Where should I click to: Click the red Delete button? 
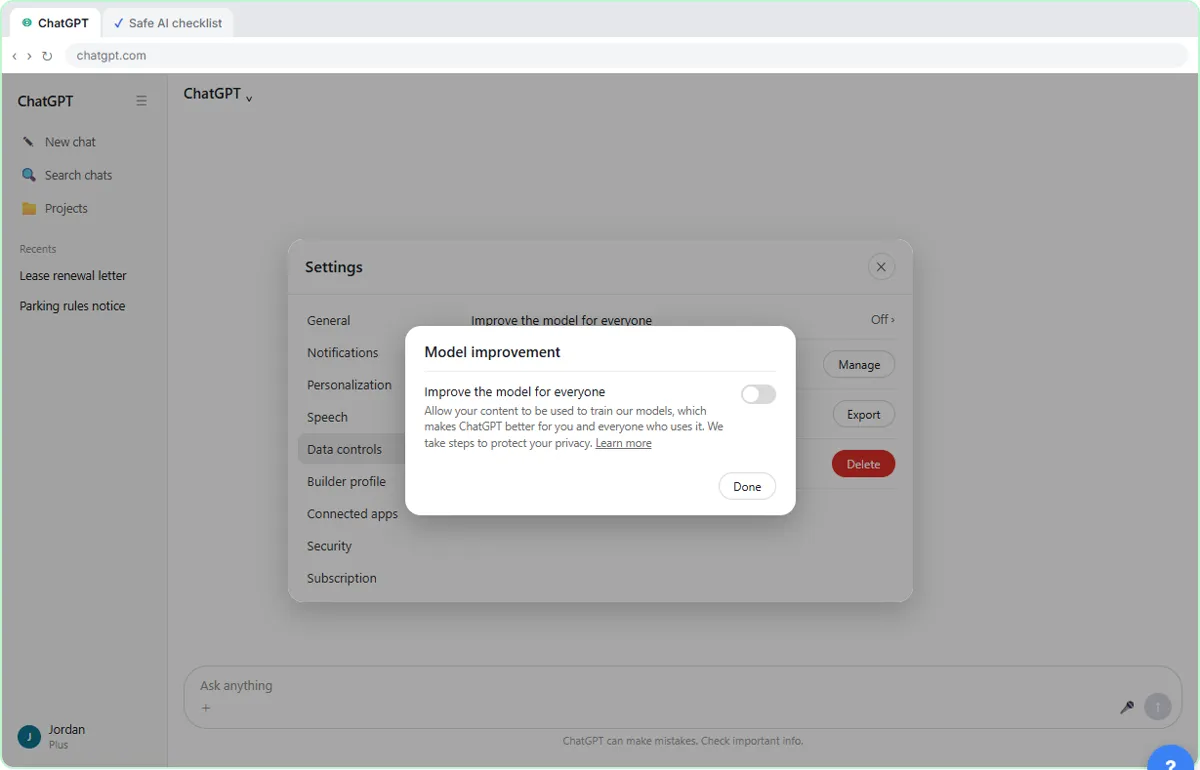tap(863, 464)
